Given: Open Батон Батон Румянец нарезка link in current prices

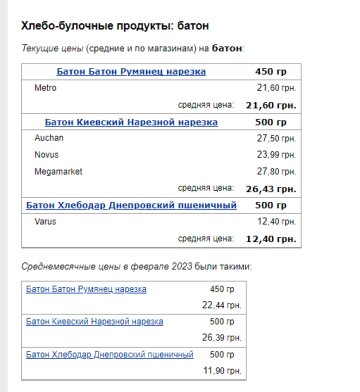Looking at the screenshot, I should 131,72.
